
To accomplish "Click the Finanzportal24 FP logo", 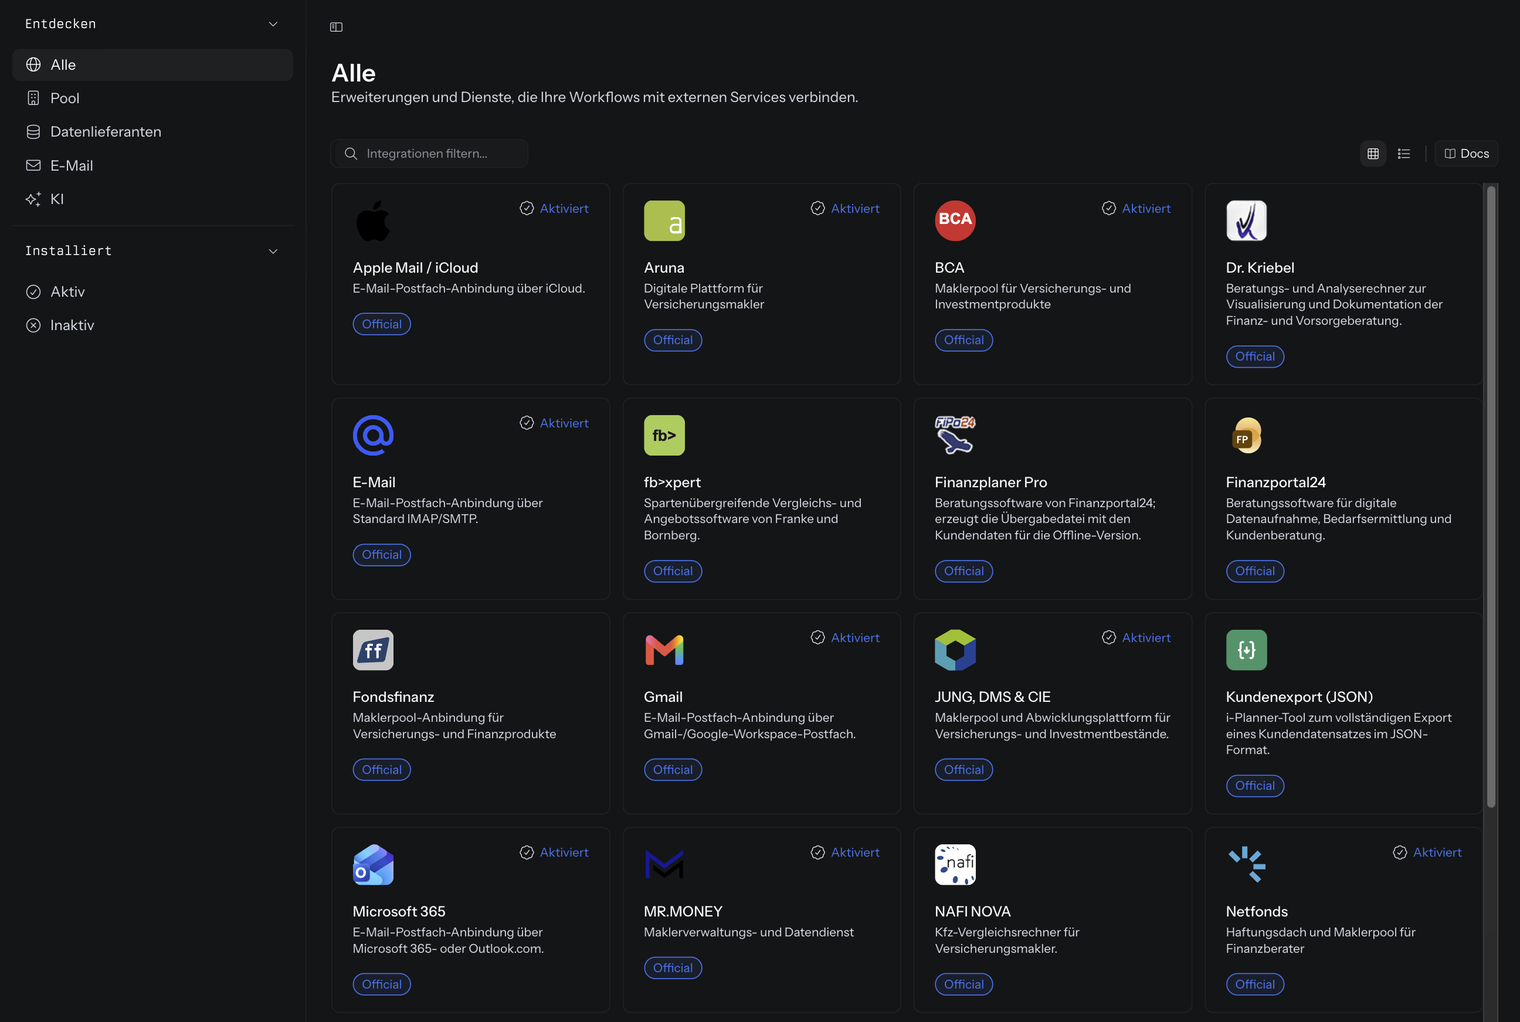I will pyautogui.click(x=1246, y=435).
